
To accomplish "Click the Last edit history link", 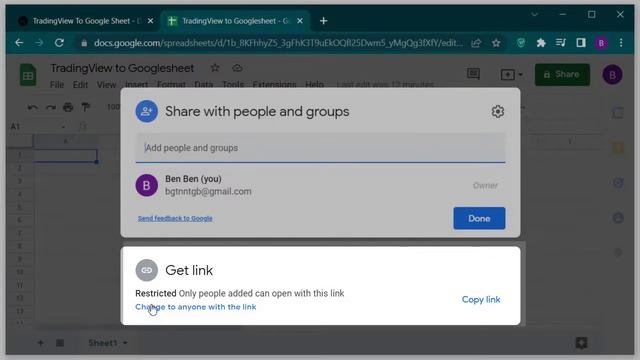I will coord(385,84).
